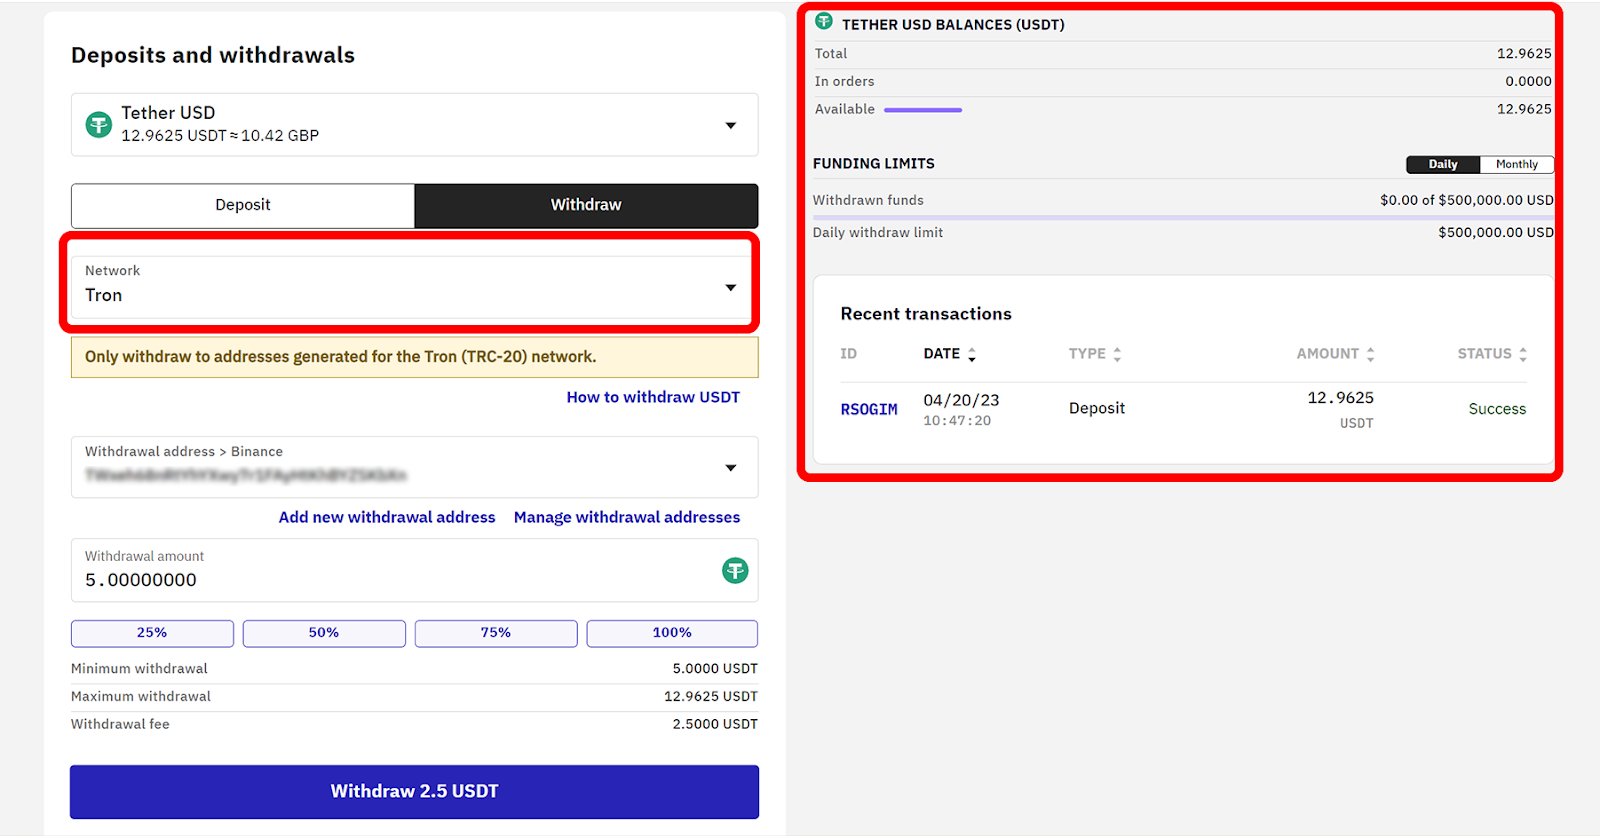Click the Minimum withdrawal value 5.0000 USDT
The height and width of the screenshot is (838, 1600).
[x=715, y=668]
